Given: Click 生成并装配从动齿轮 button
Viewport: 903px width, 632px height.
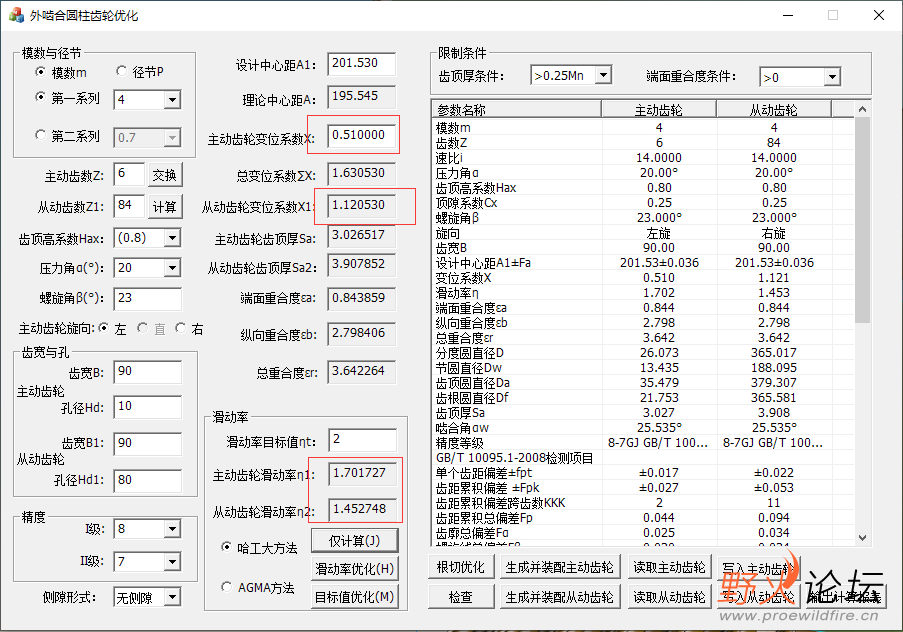Looking at the screenshot, I should (560, 597).
